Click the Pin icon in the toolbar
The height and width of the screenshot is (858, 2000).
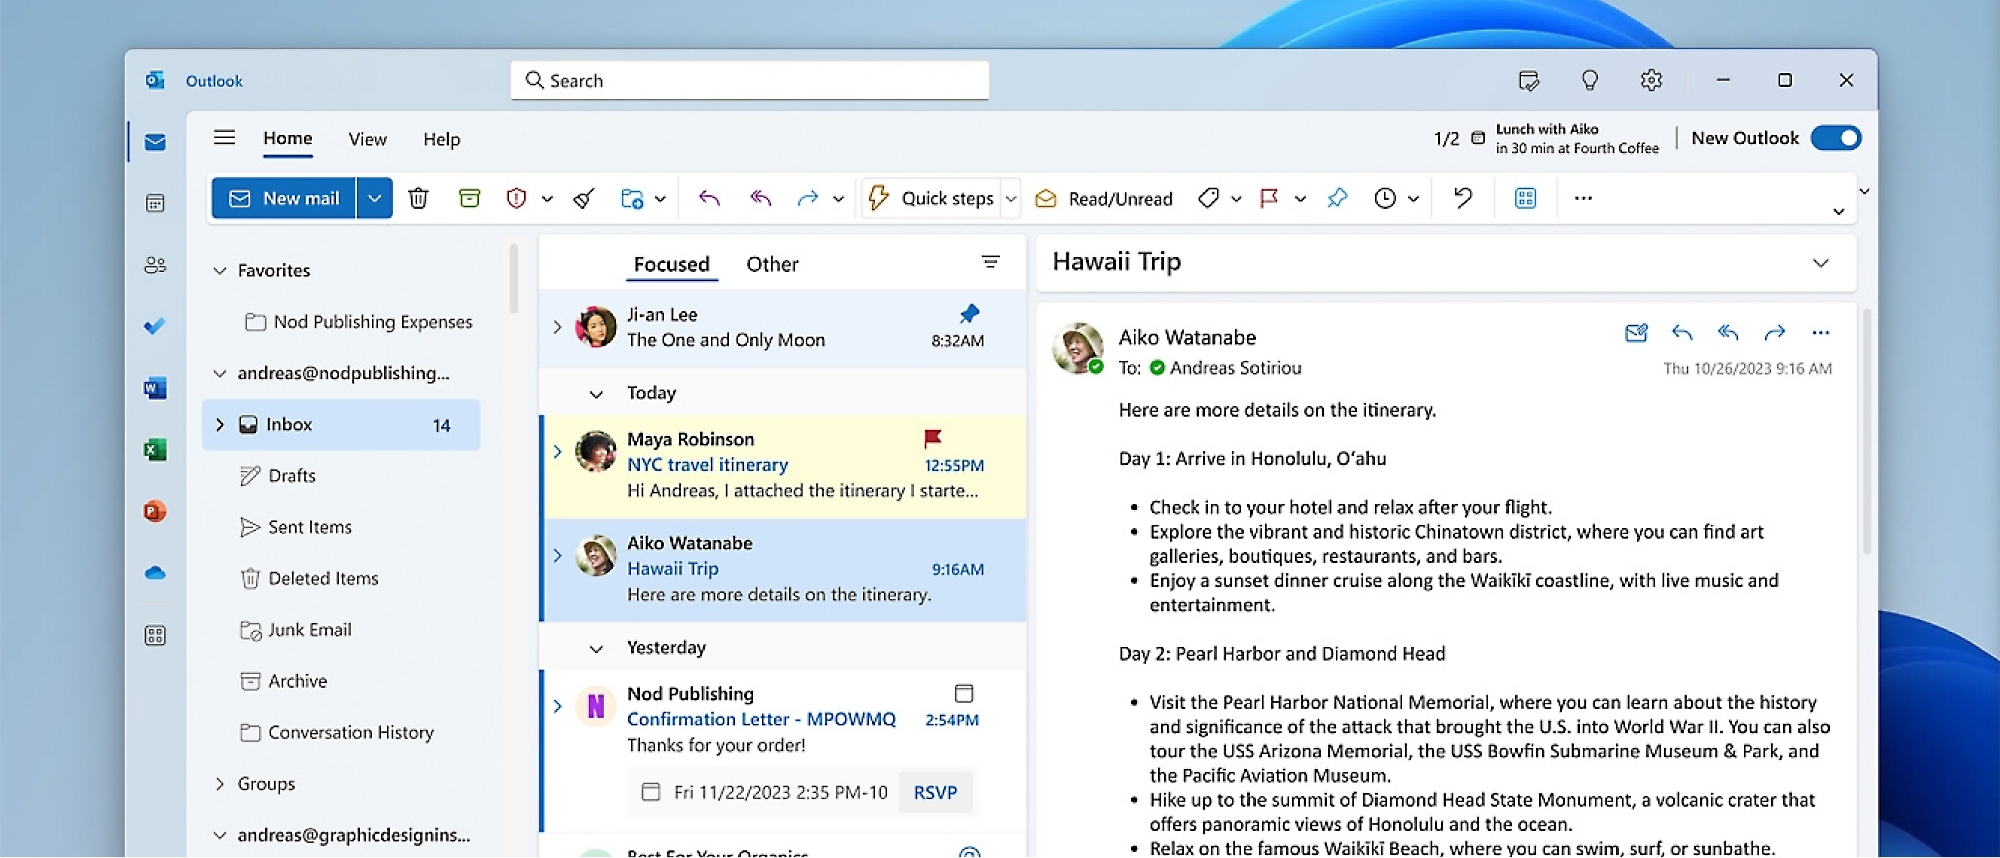coord(1337,198)
